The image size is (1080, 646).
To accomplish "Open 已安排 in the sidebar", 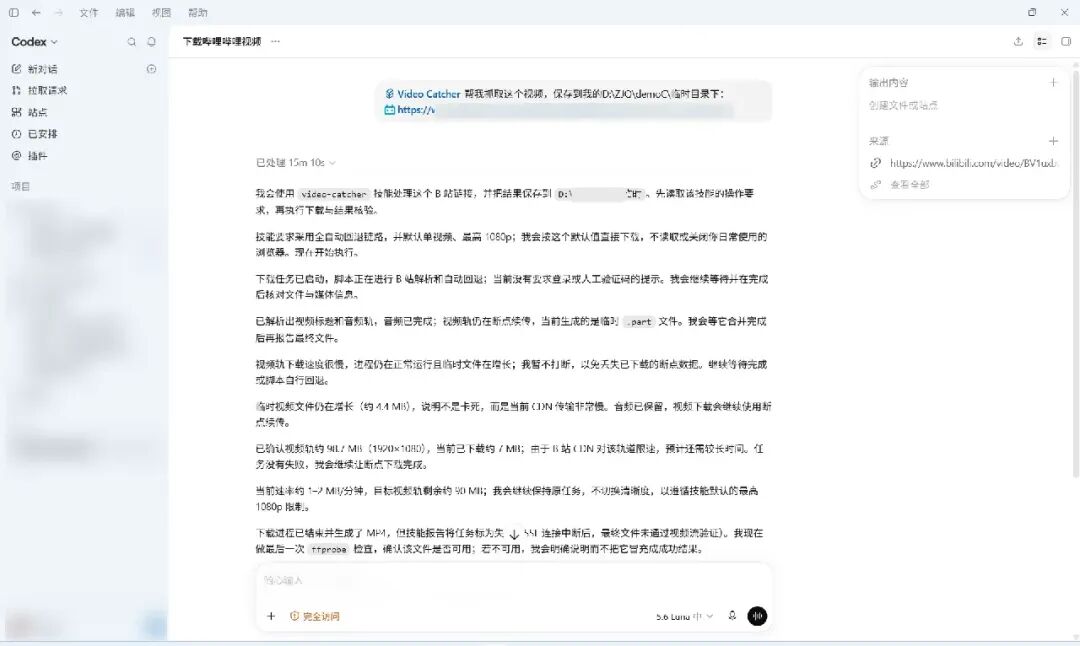I will point(34,134).
